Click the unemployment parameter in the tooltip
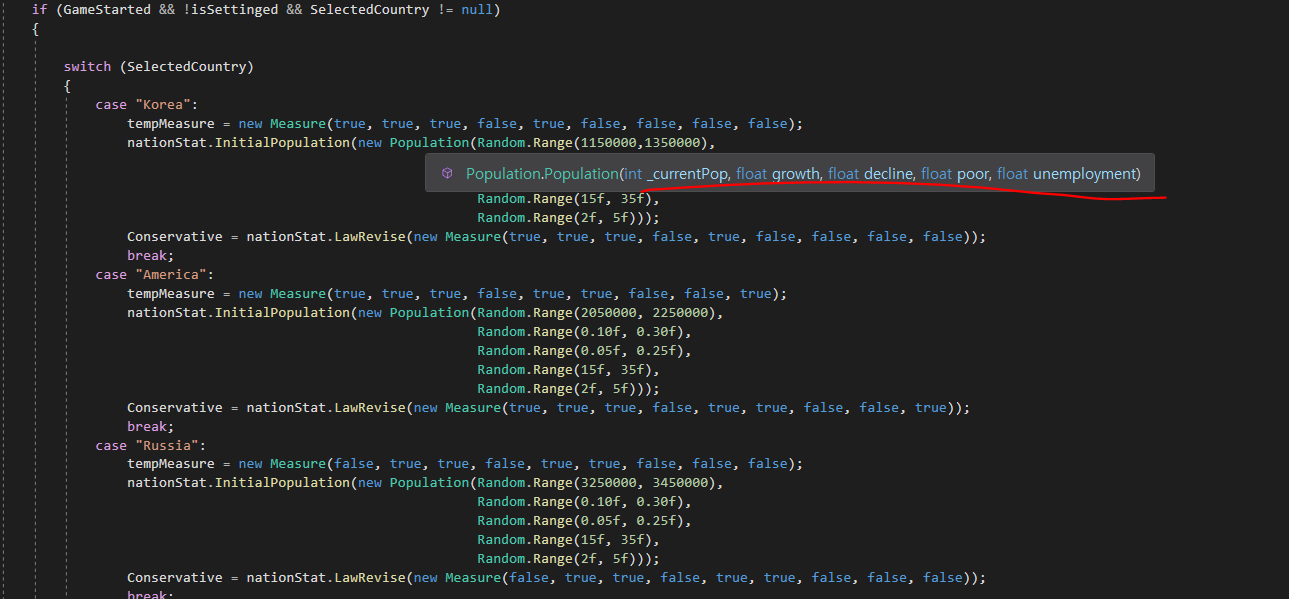 [1086, 174]
